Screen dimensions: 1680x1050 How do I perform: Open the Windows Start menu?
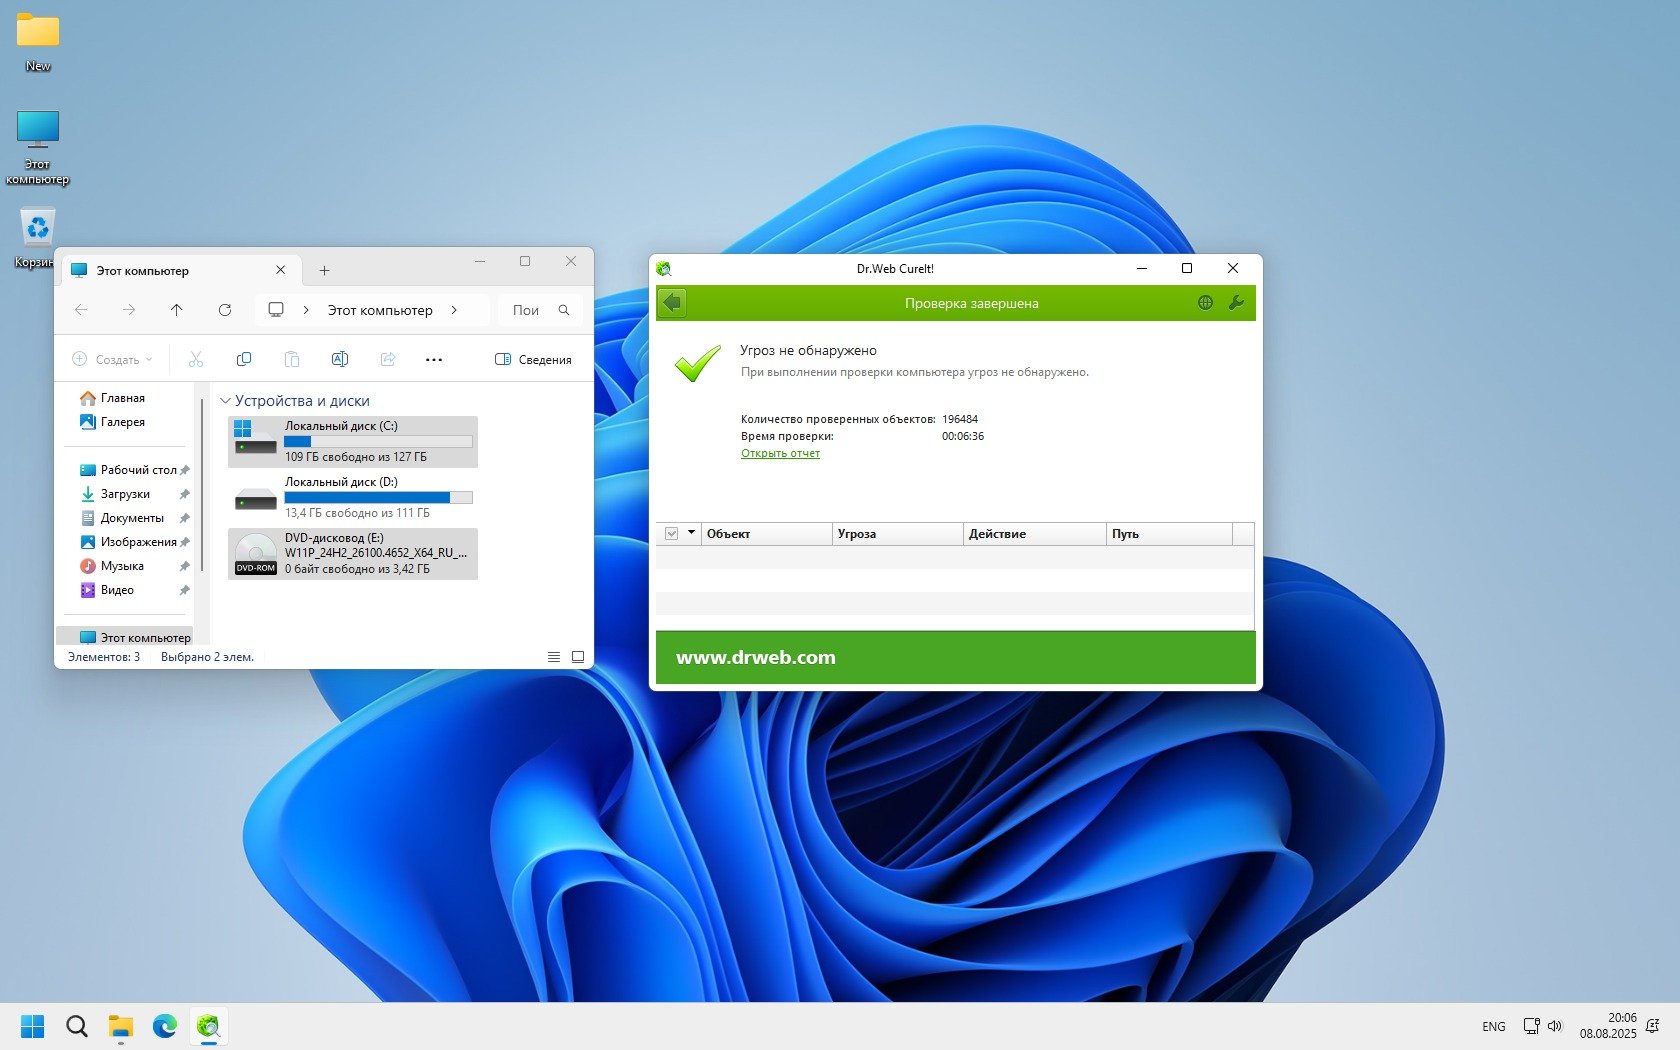[x=33, y=1026]
